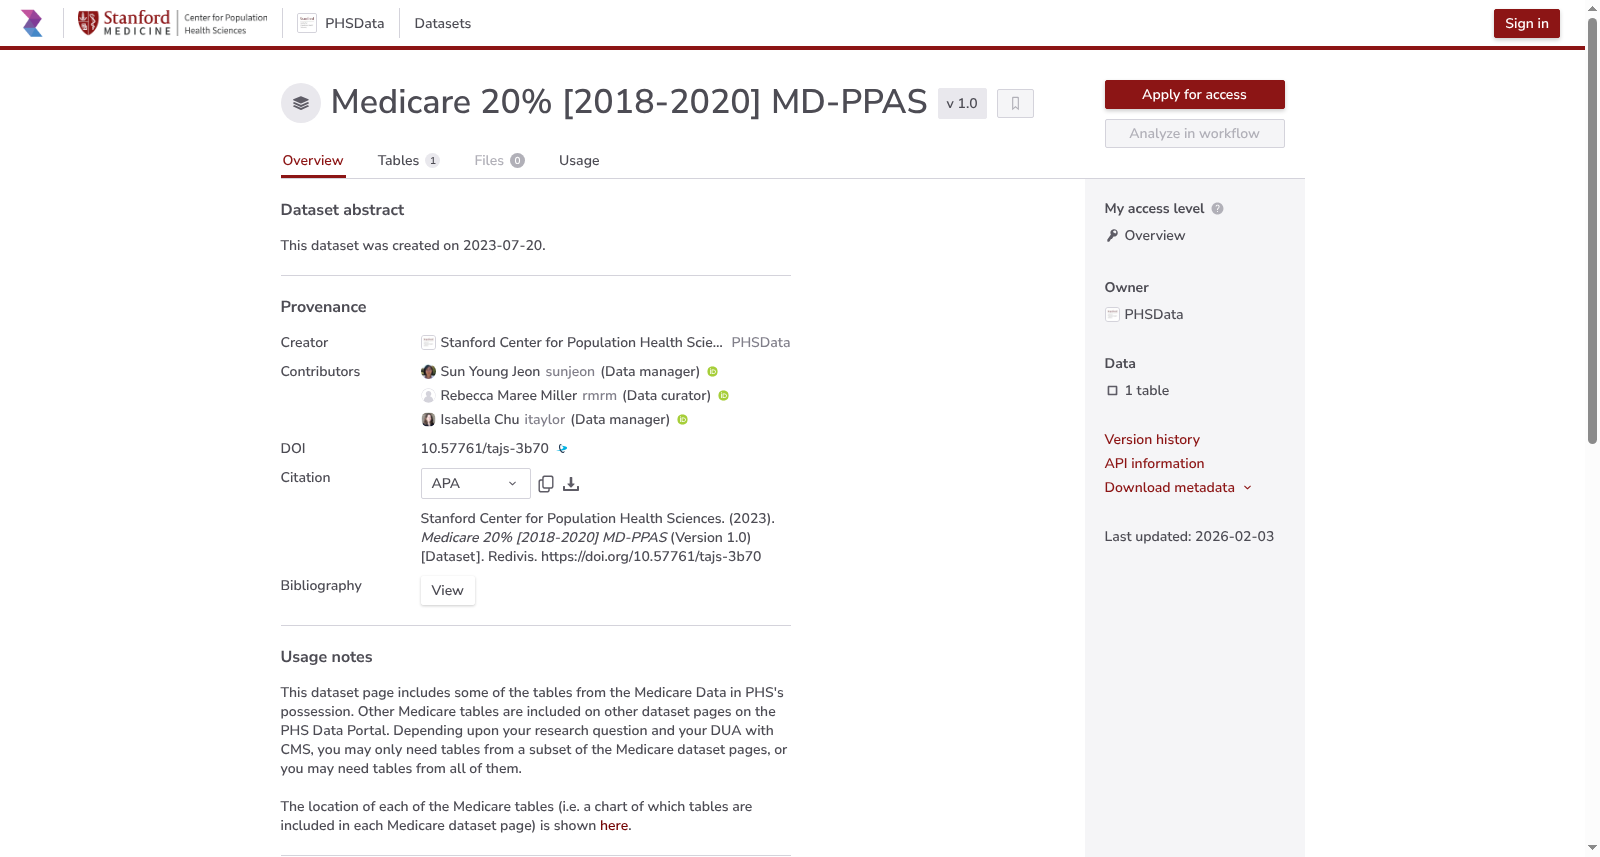This screenshot has width=1600, height=857.
Task: Click the Apply for access button
Action: [1194, 95]
